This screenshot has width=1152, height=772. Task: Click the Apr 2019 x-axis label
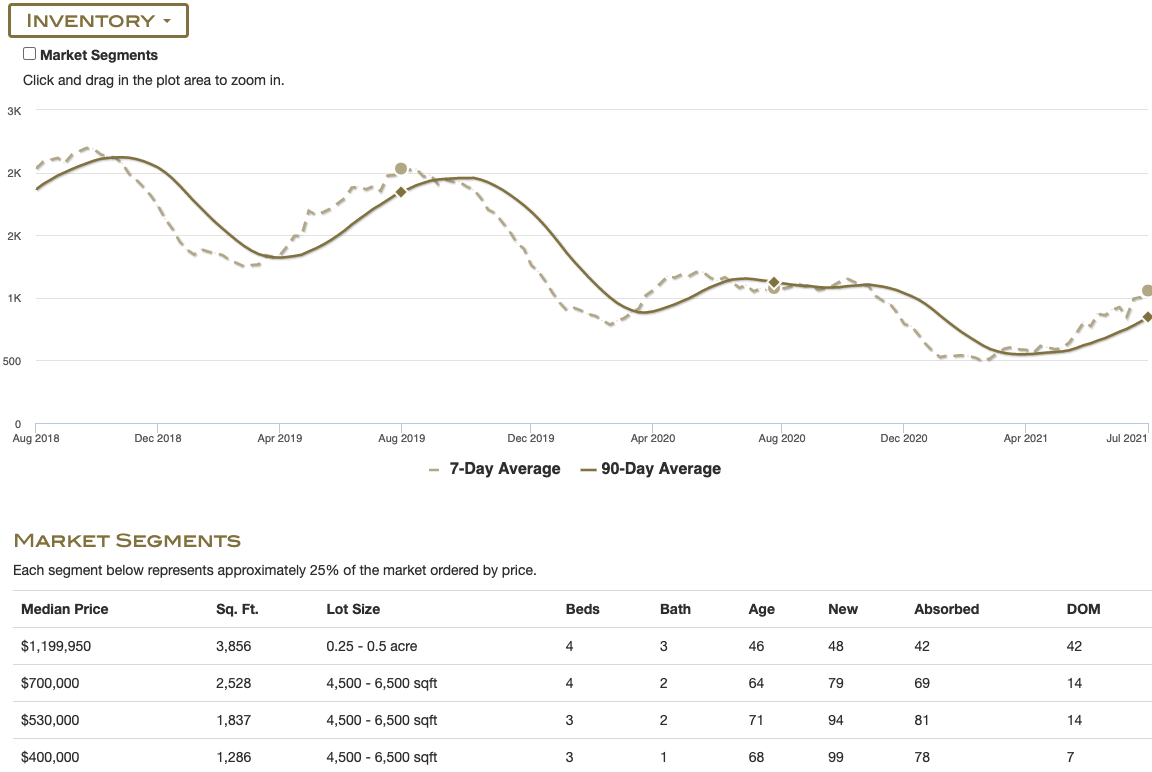[x=280, y=439]
